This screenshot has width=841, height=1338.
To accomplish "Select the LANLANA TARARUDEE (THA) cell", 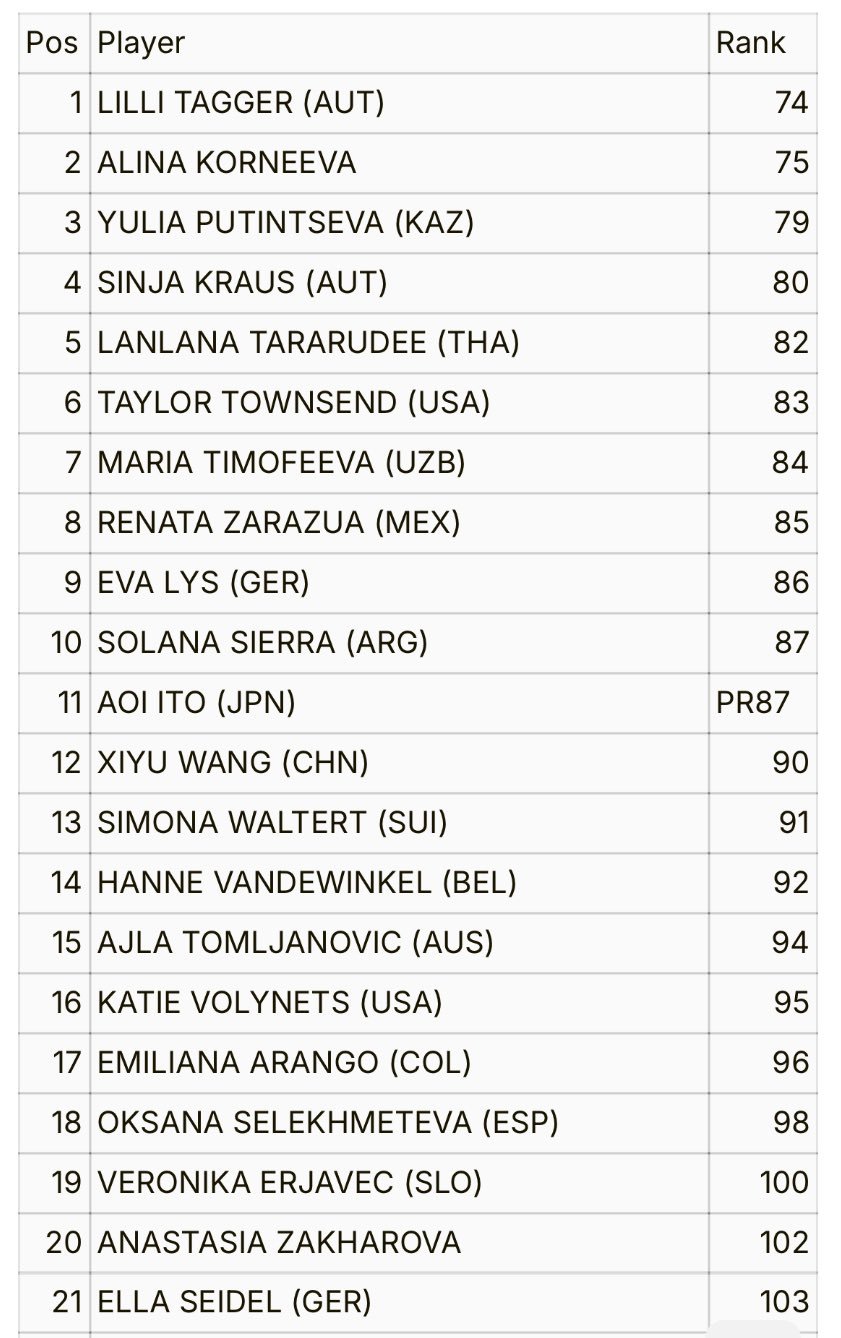I will pos(399,343).
